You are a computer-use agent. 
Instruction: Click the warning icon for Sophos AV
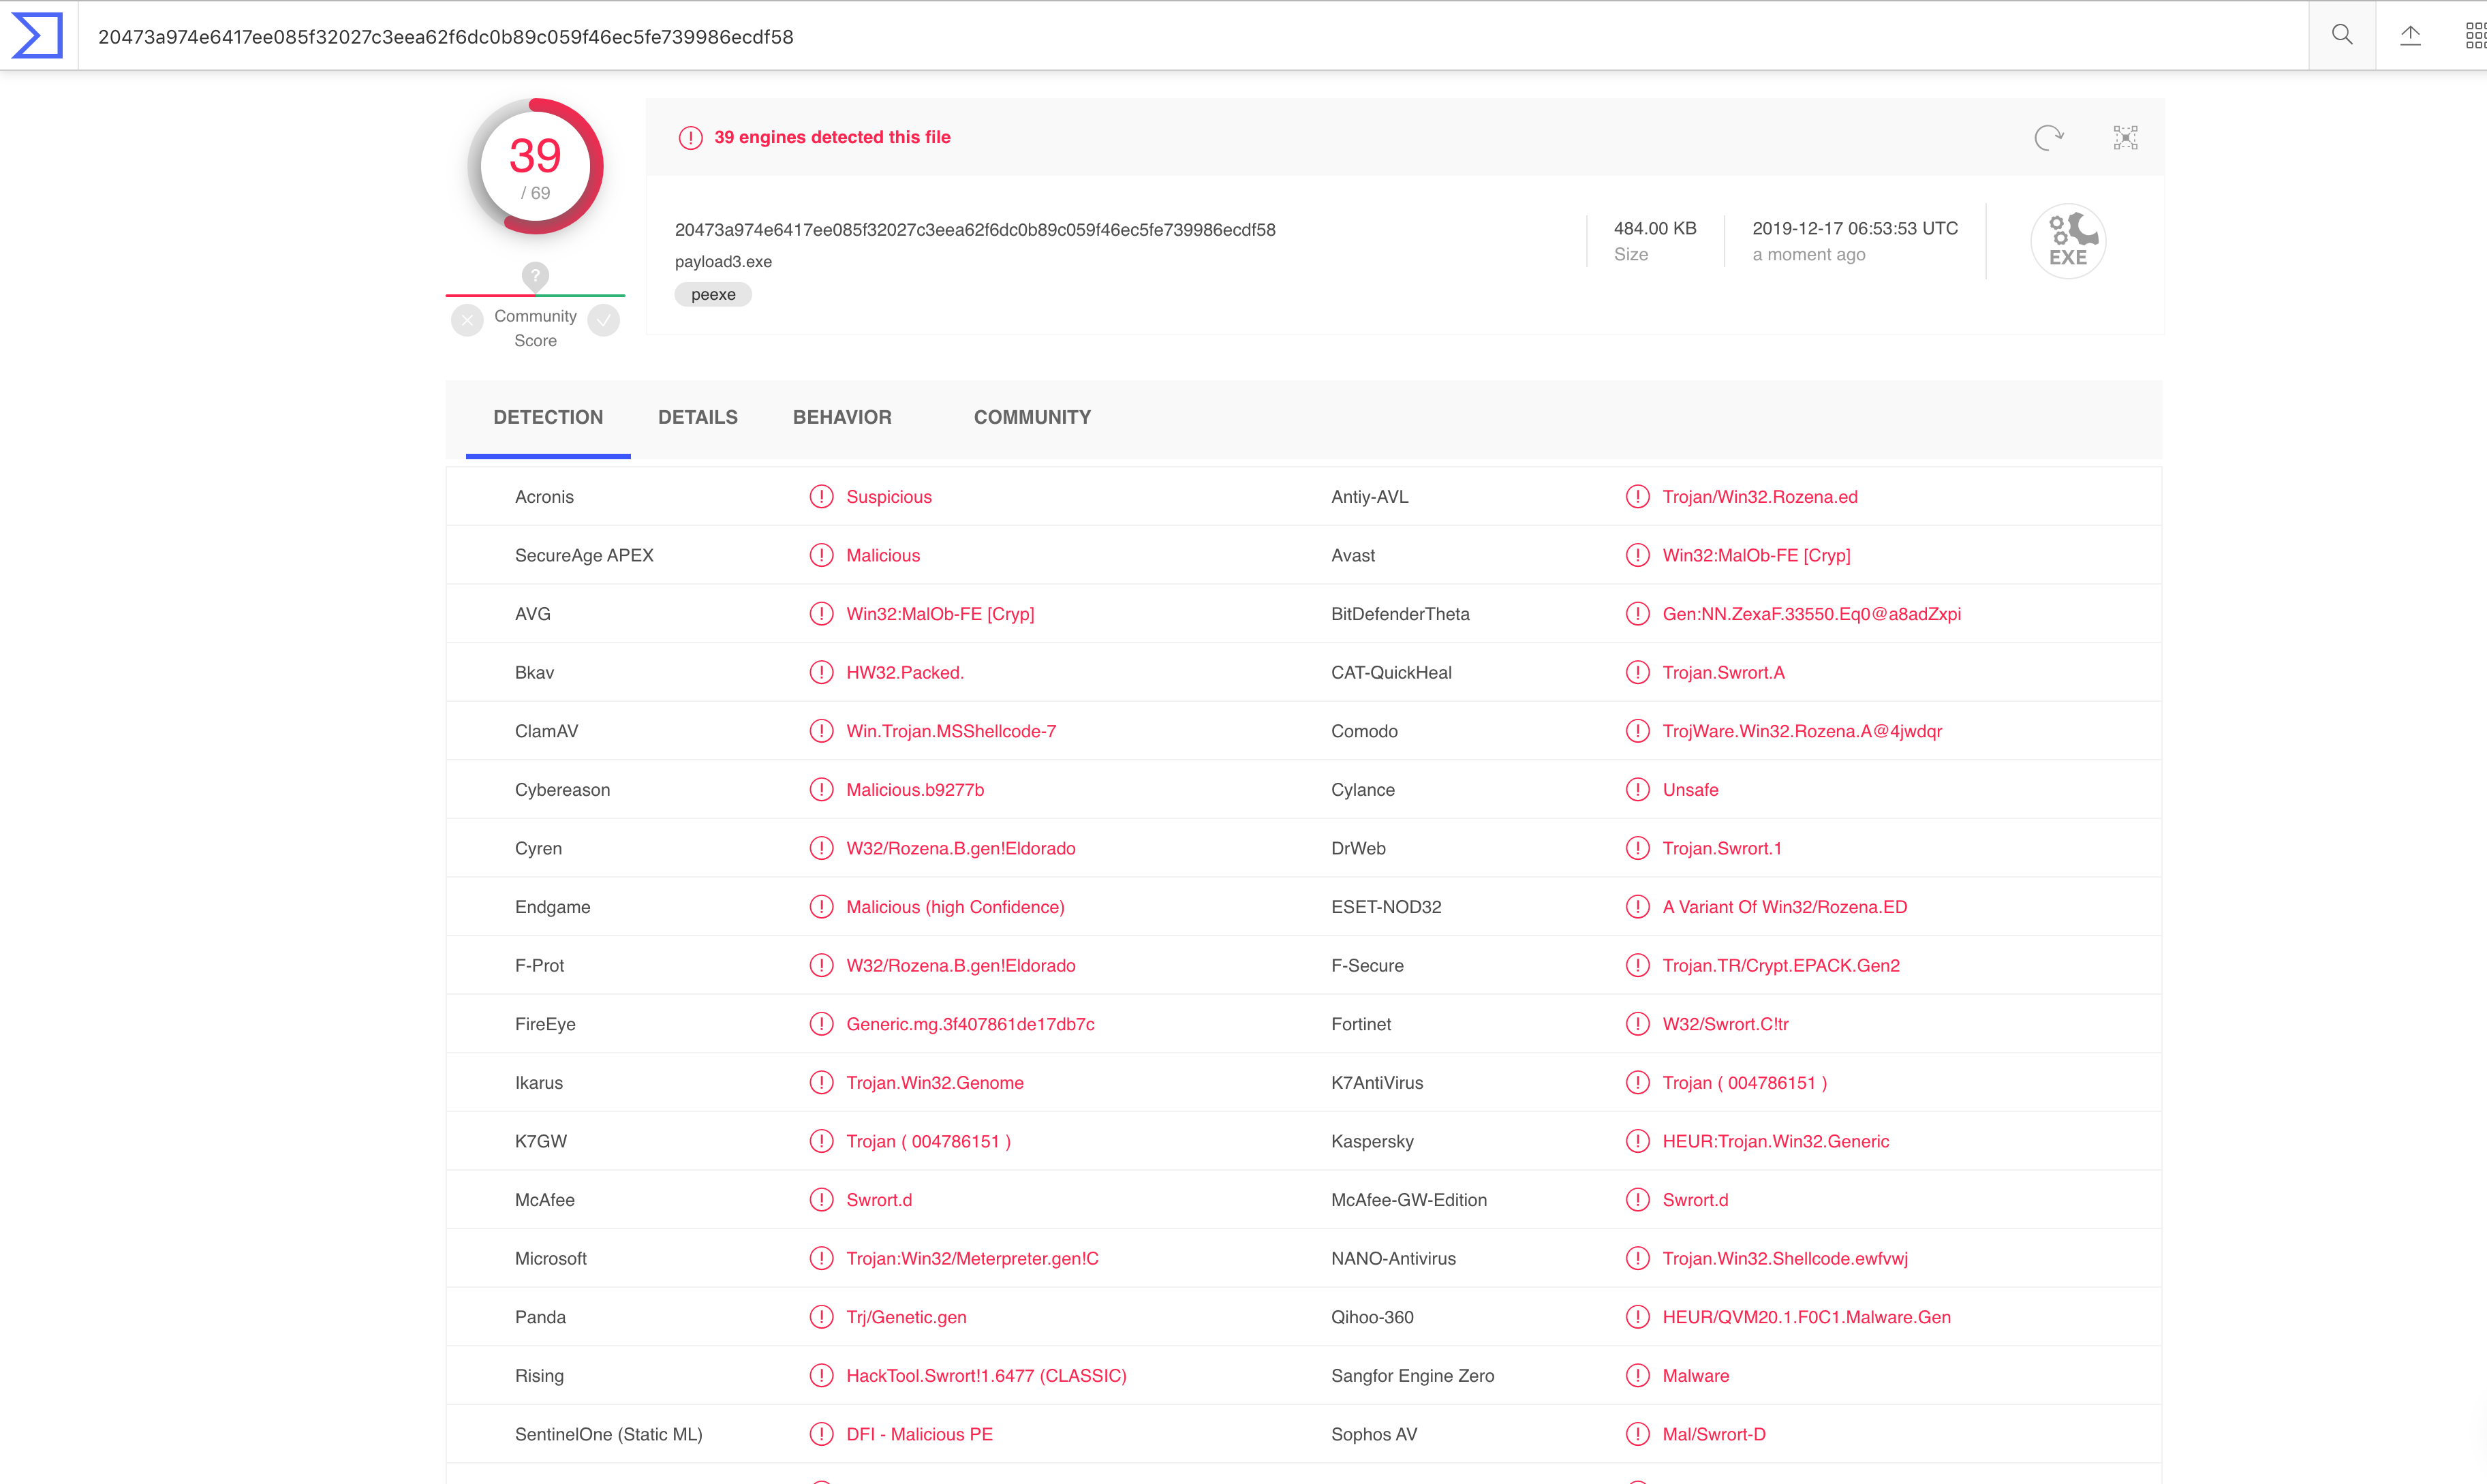pos(1637,1434)
